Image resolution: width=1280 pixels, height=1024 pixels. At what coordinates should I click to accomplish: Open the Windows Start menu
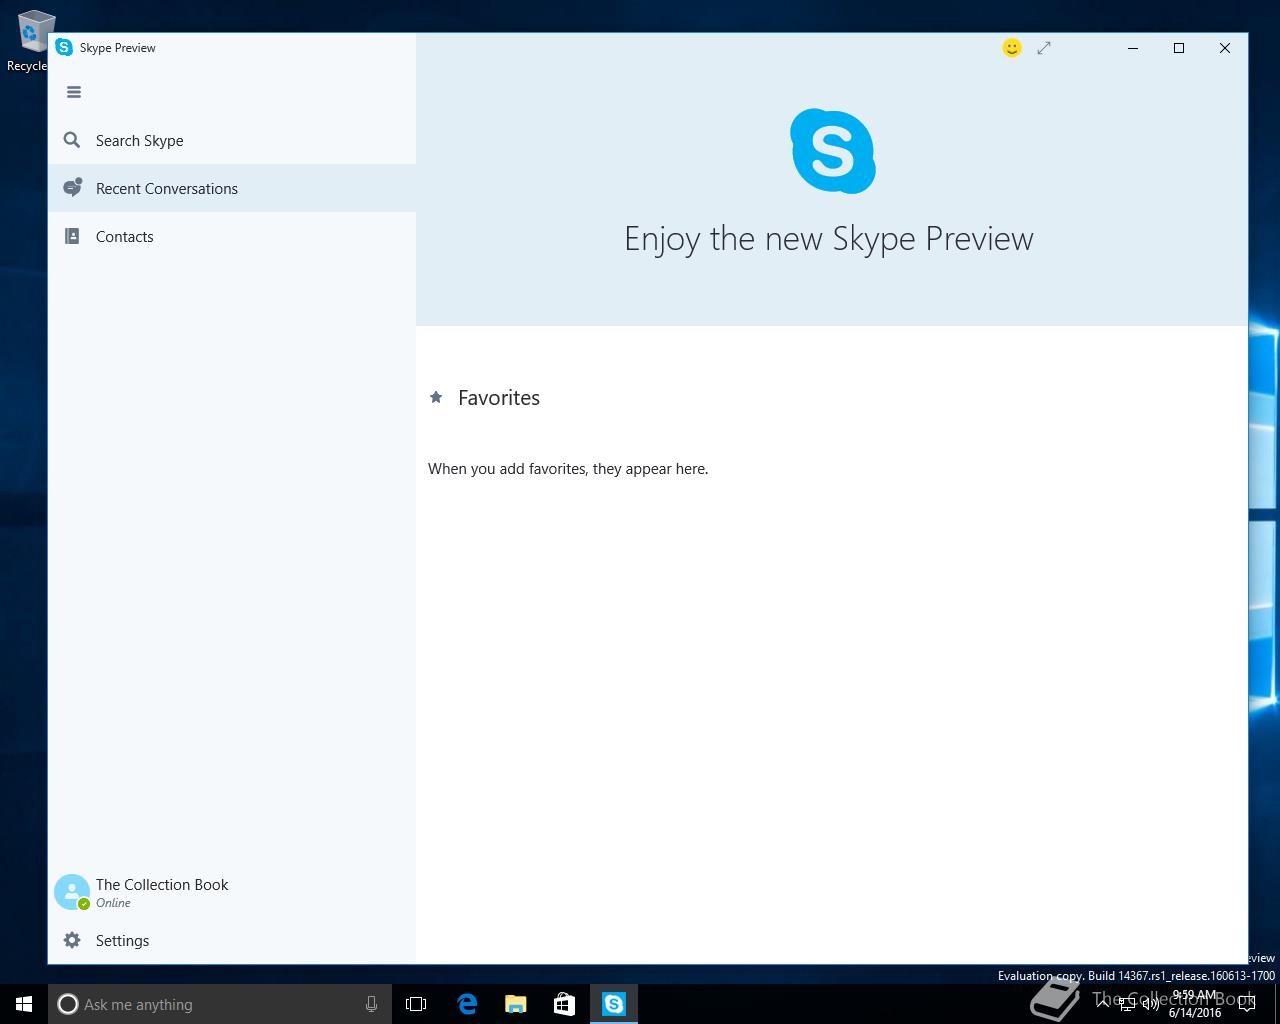pos(24,1004)
